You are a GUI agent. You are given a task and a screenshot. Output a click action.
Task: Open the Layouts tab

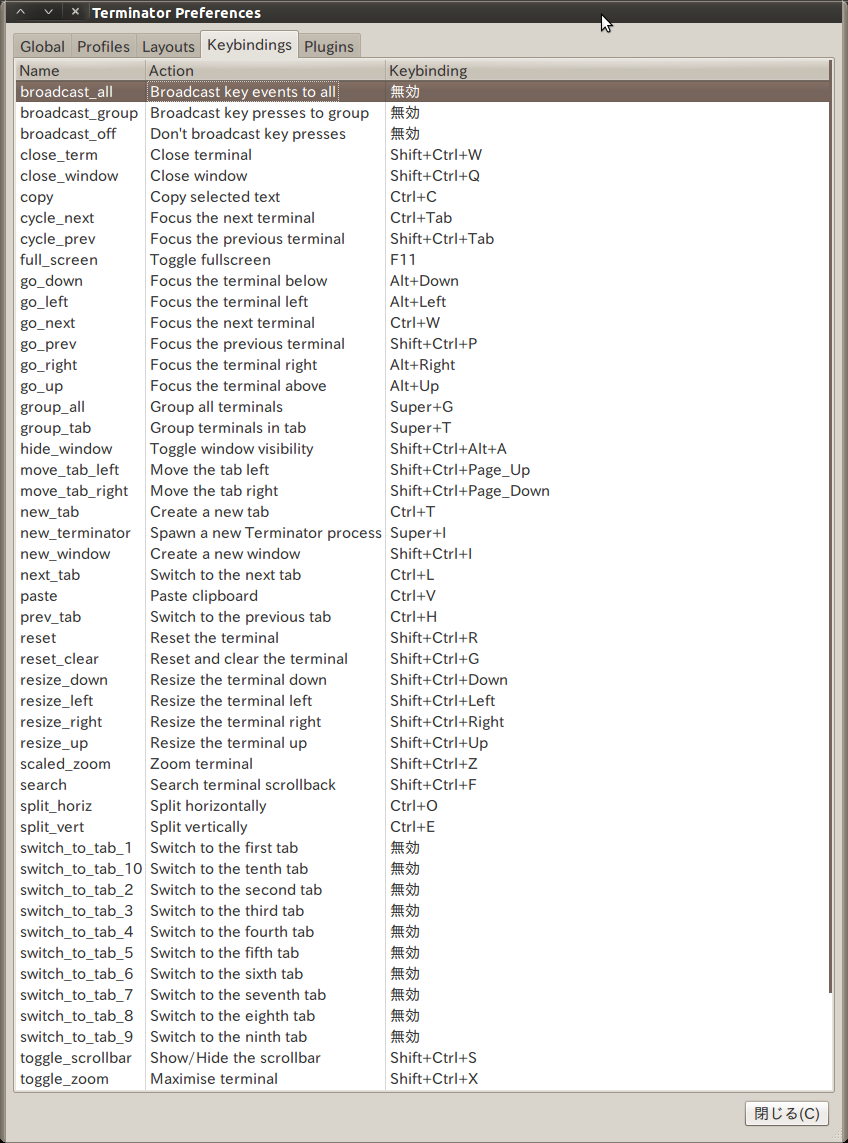168,46
